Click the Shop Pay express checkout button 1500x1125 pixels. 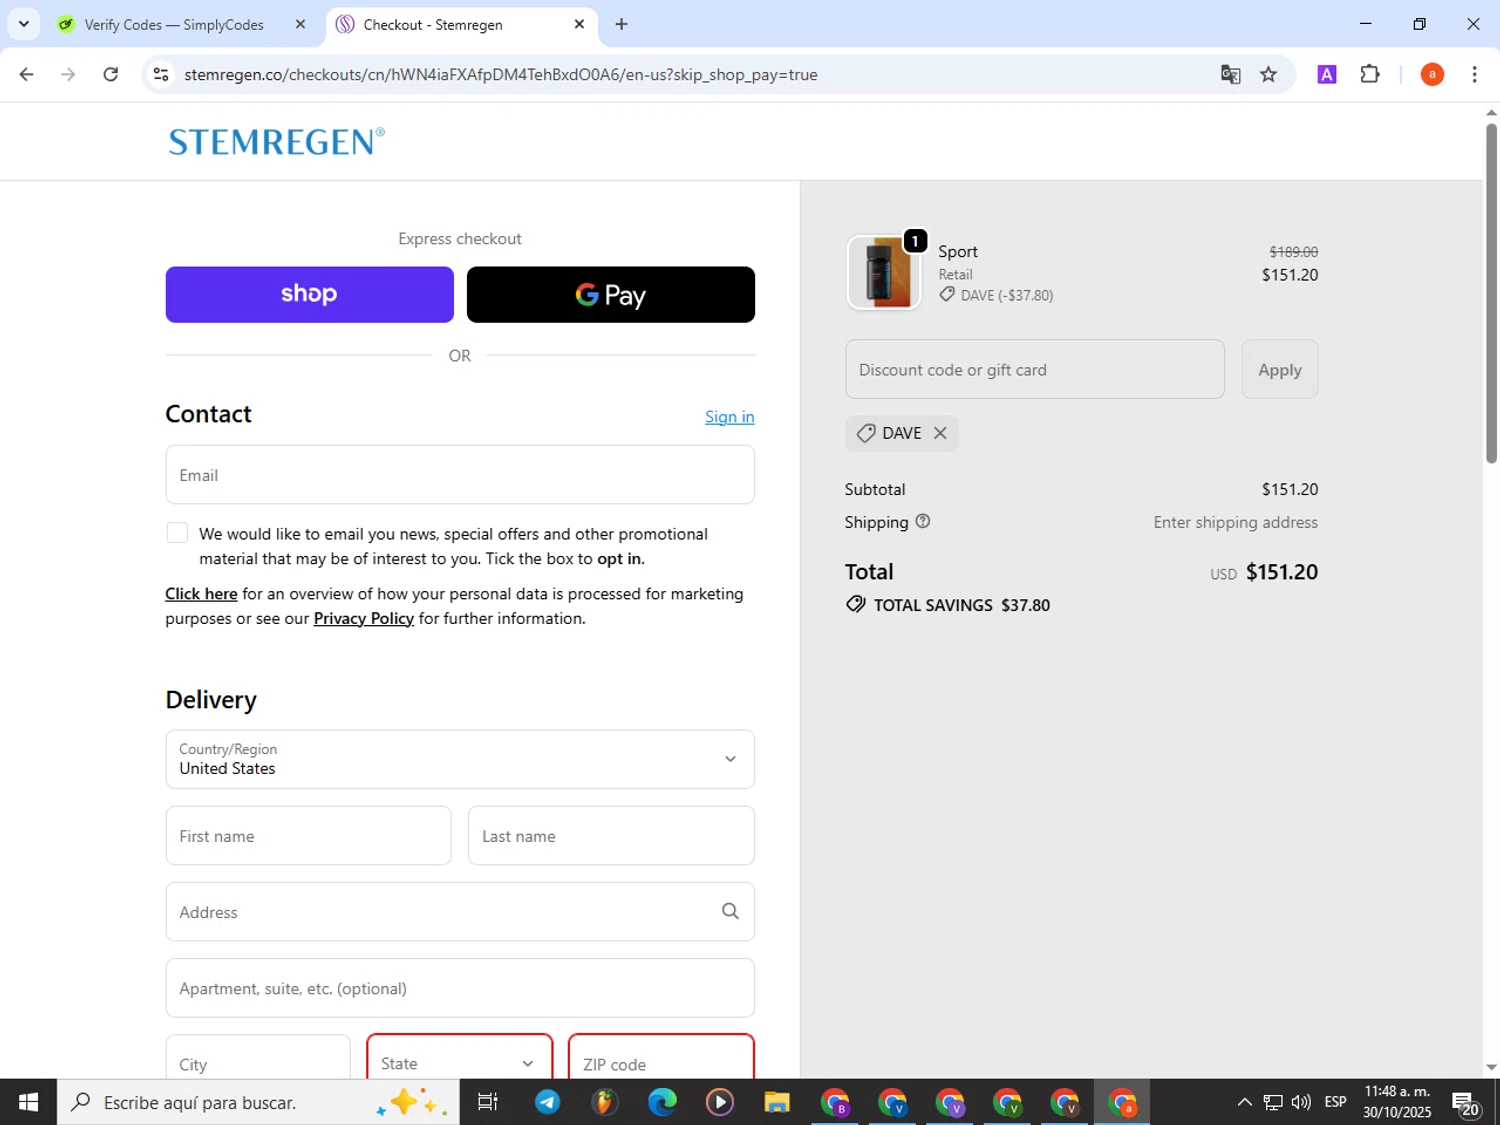309,294
